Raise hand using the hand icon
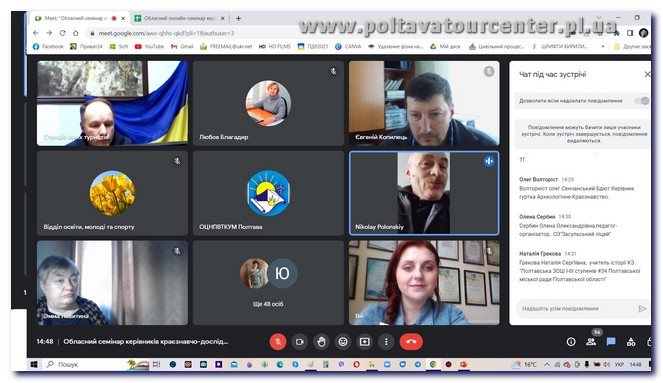This screenshot has height=383, width=663. [321, 342]
